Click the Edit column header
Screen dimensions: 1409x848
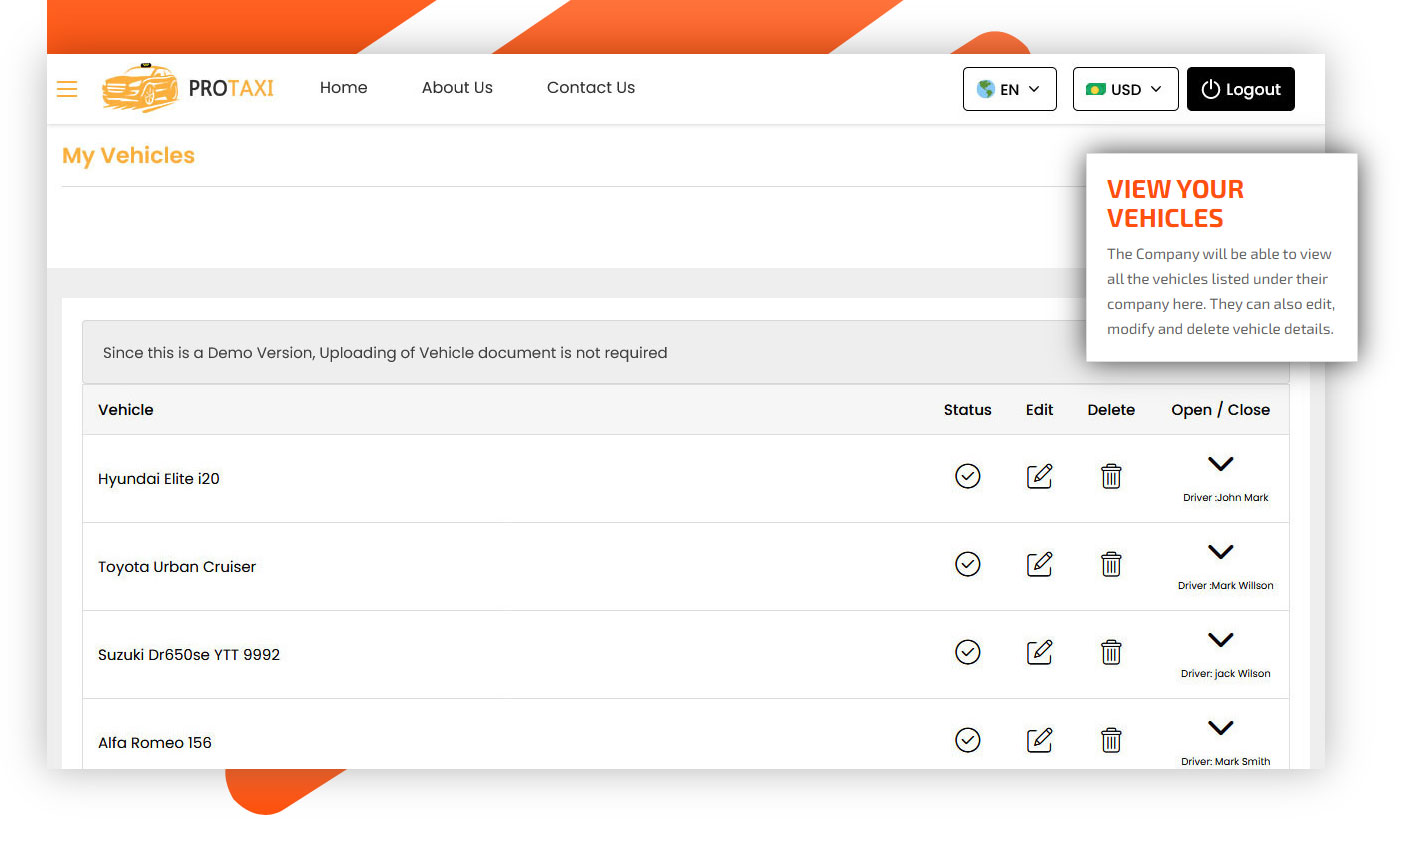pos(1039,410)
